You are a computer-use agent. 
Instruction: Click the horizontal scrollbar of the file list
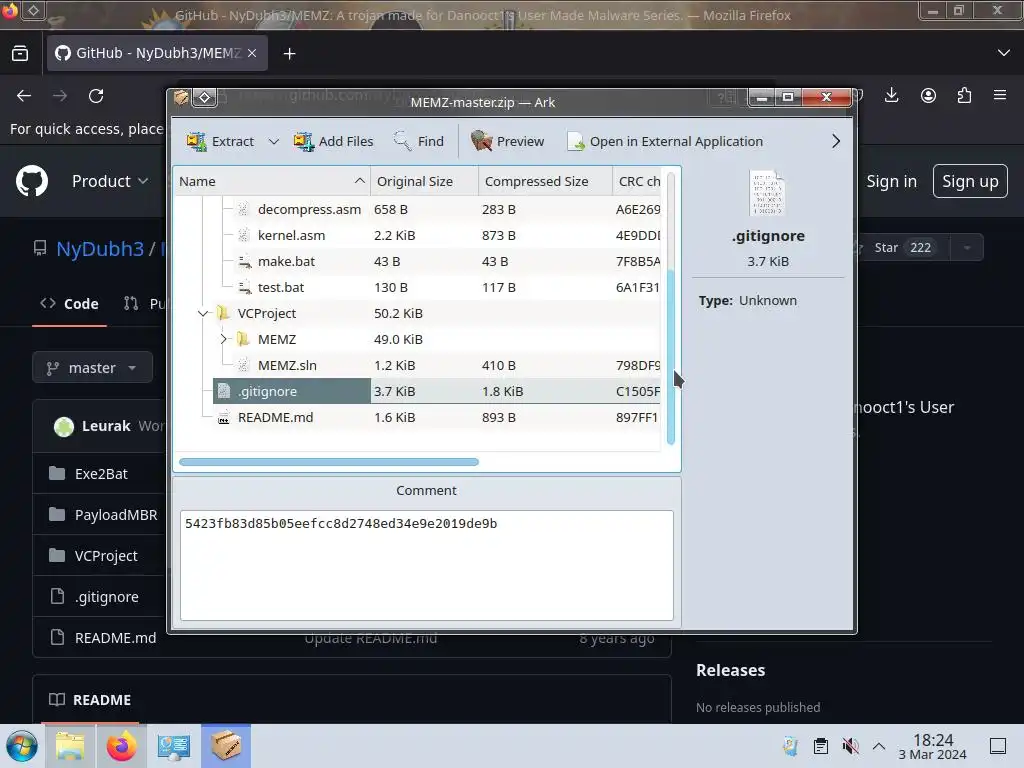point(328,462)
